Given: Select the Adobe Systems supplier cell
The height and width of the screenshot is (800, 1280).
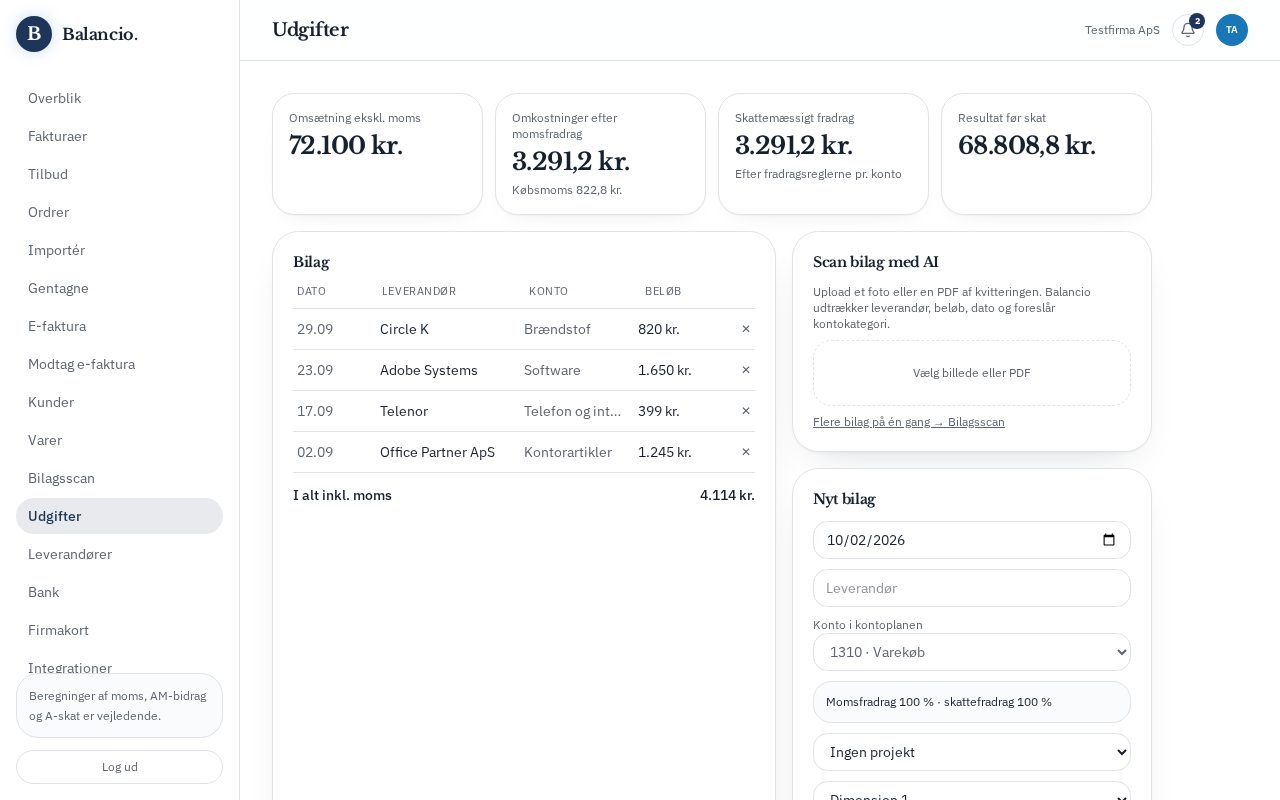Looking at the screenshot, I should tap(429, 370).
